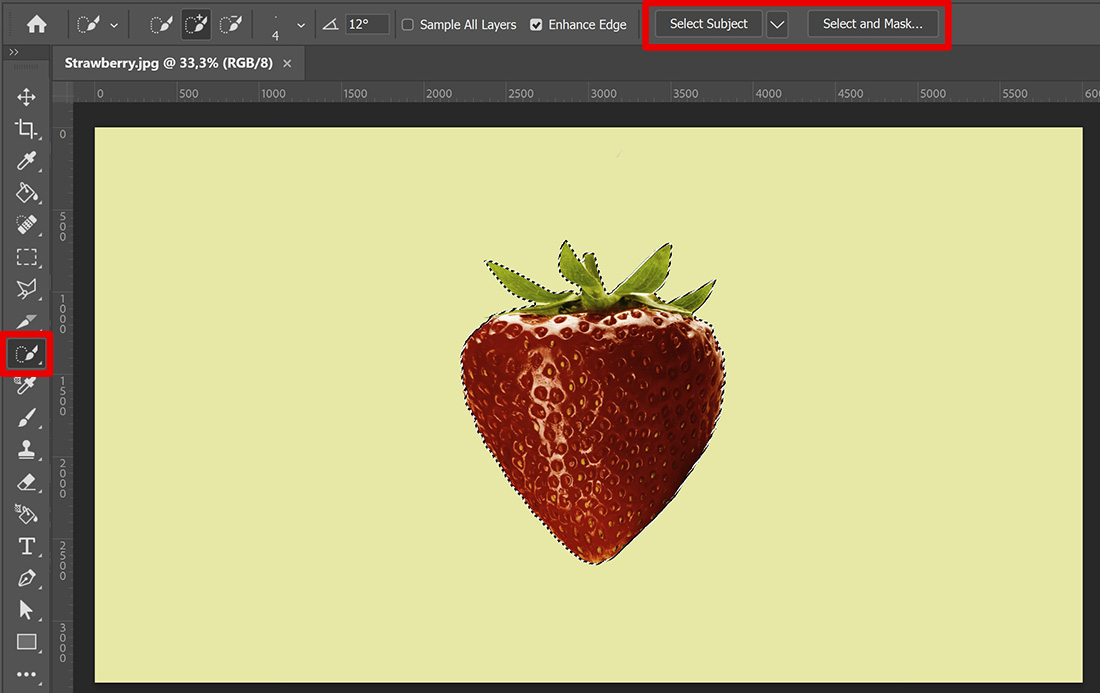Expand the hidden panels with the double-arrow
Screen dimensions: 1100x693
click(14, 51)
